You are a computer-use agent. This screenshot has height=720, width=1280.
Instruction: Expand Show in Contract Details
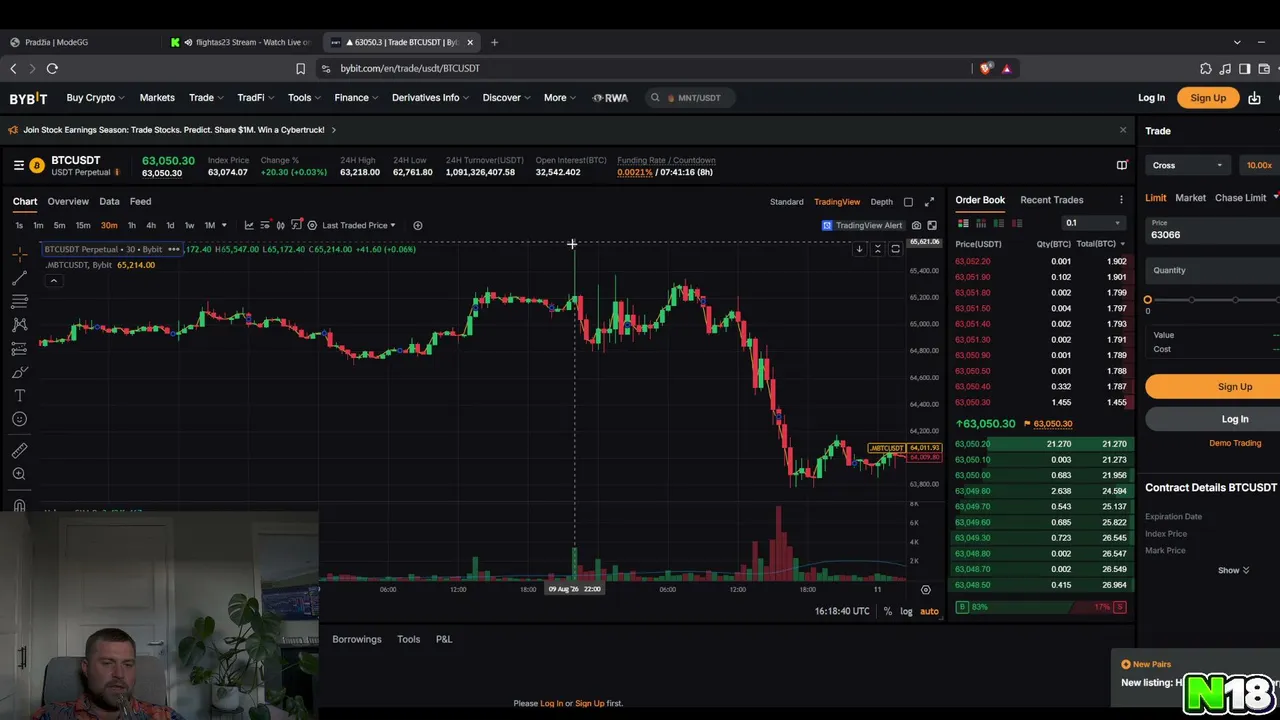(1233, 570)
